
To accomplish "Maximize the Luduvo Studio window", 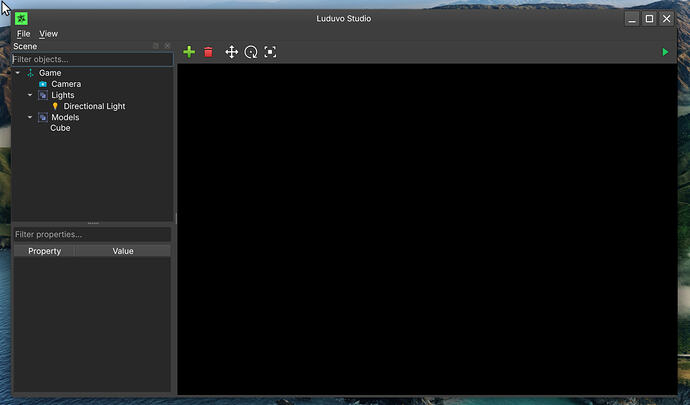I will [x=649, y=18].
